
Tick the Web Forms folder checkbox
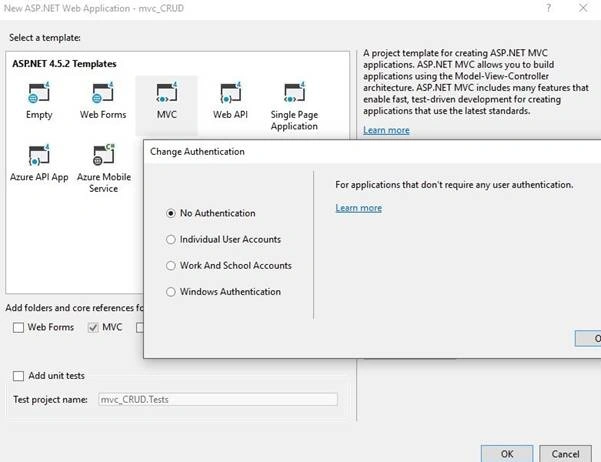(x=18, y=327)
